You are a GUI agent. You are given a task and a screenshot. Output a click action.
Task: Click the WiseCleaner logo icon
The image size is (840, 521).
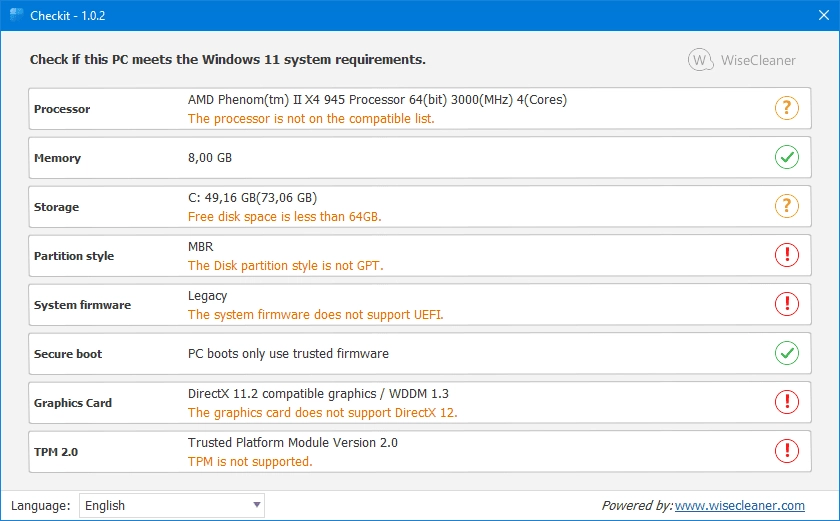[x=700, y=60]
